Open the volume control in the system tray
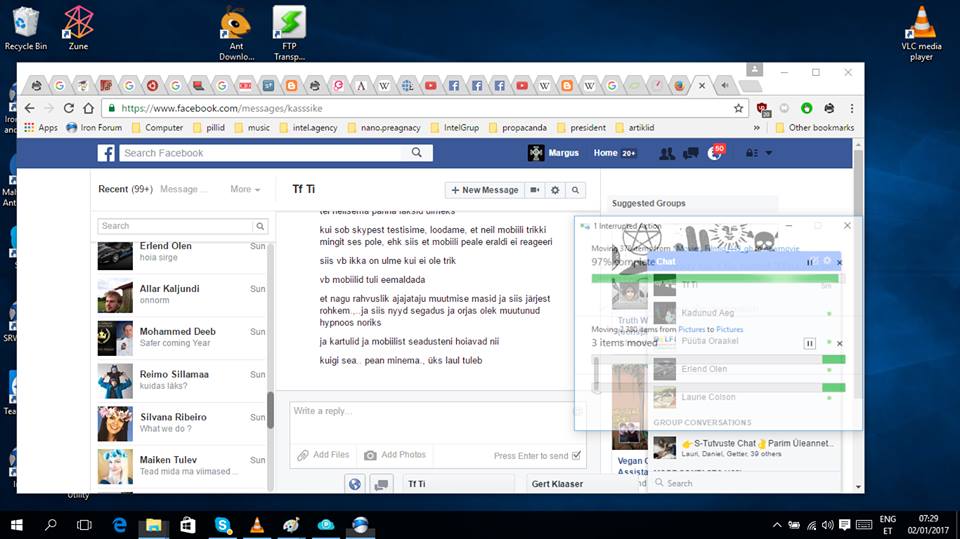960x539 pixels. [x=828, y=525]
